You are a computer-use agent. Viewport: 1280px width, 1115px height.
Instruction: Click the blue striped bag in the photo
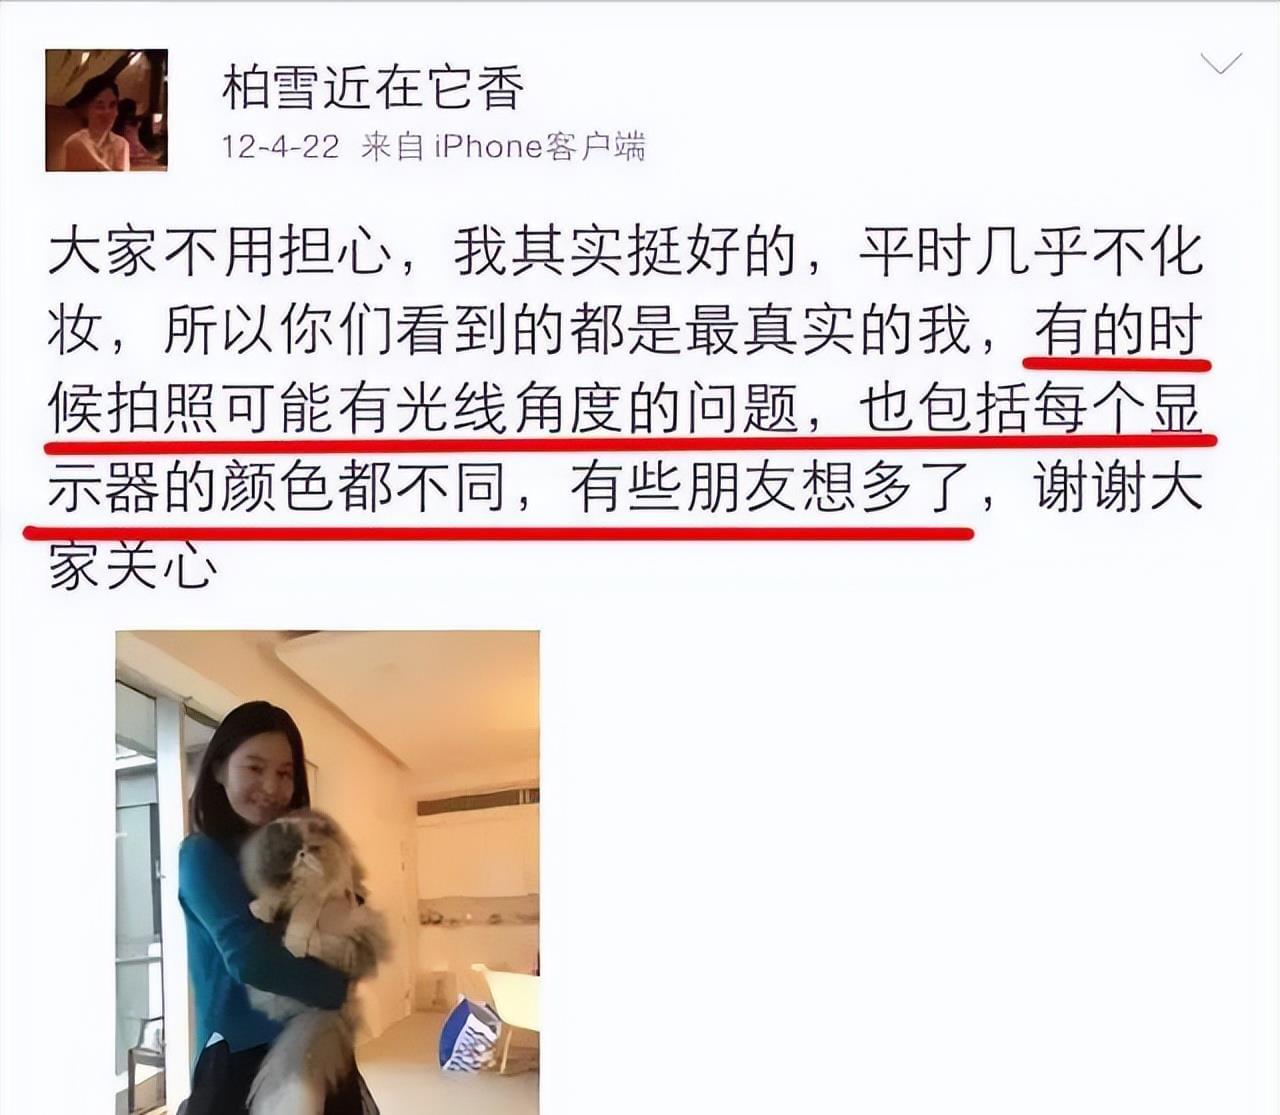470,1035
